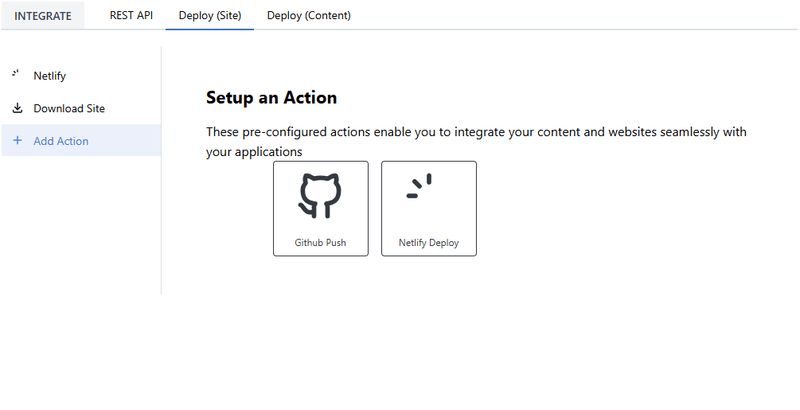
Task: Select the Netlify sidebar label
Action: click(50, 76)
